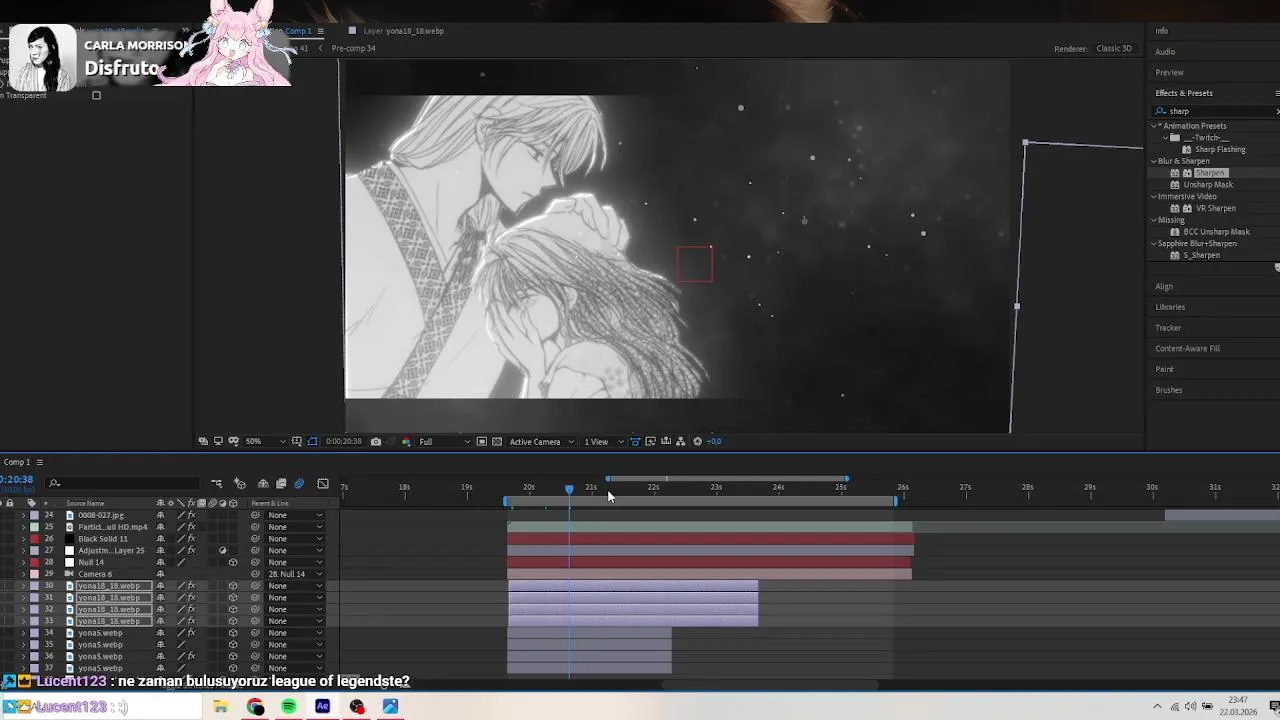Toggle 3D layer switch on Null 14
Screen dimensions: 1280x720
pyautogui.click(x=233, y=562)
